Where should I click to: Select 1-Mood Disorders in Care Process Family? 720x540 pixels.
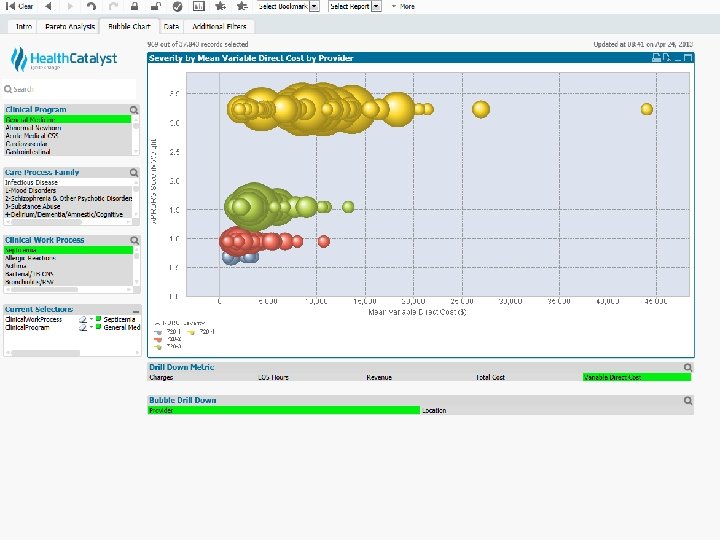(x=68, y=190)
